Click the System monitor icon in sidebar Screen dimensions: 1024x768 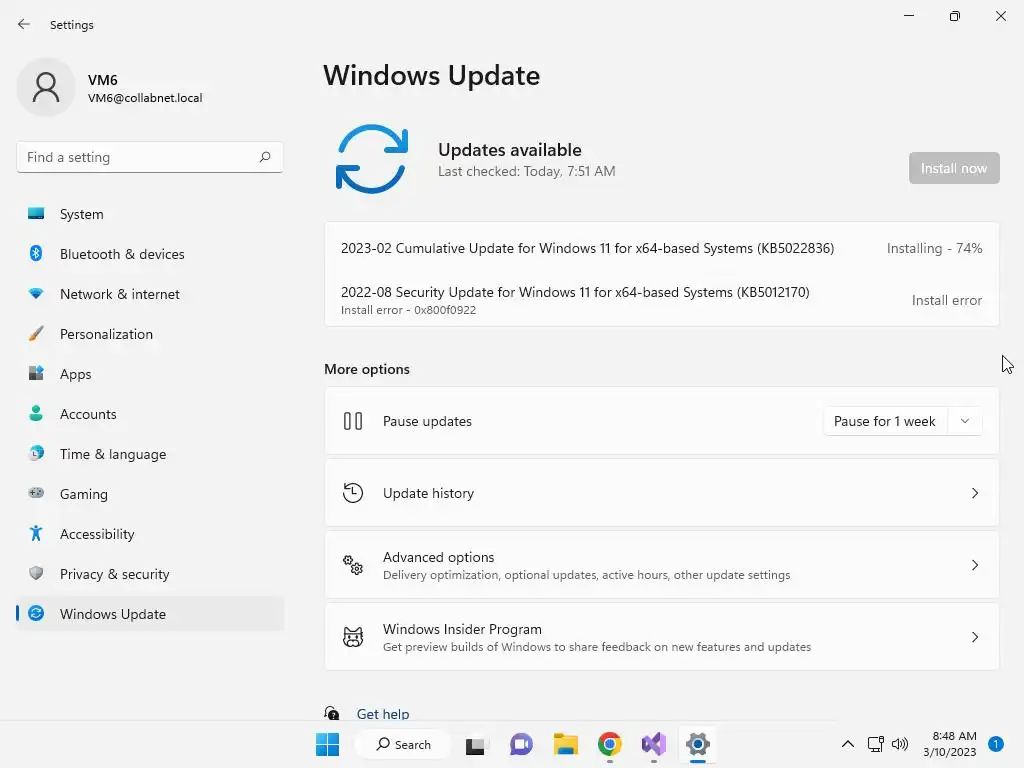36,214
